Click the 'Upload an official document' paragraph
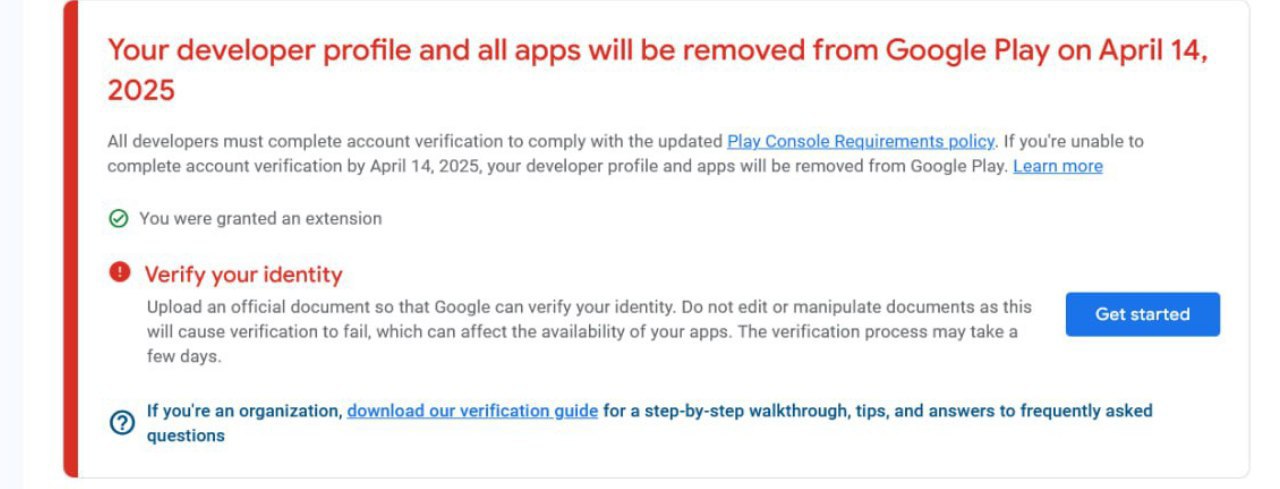 (x=589, y=331)
